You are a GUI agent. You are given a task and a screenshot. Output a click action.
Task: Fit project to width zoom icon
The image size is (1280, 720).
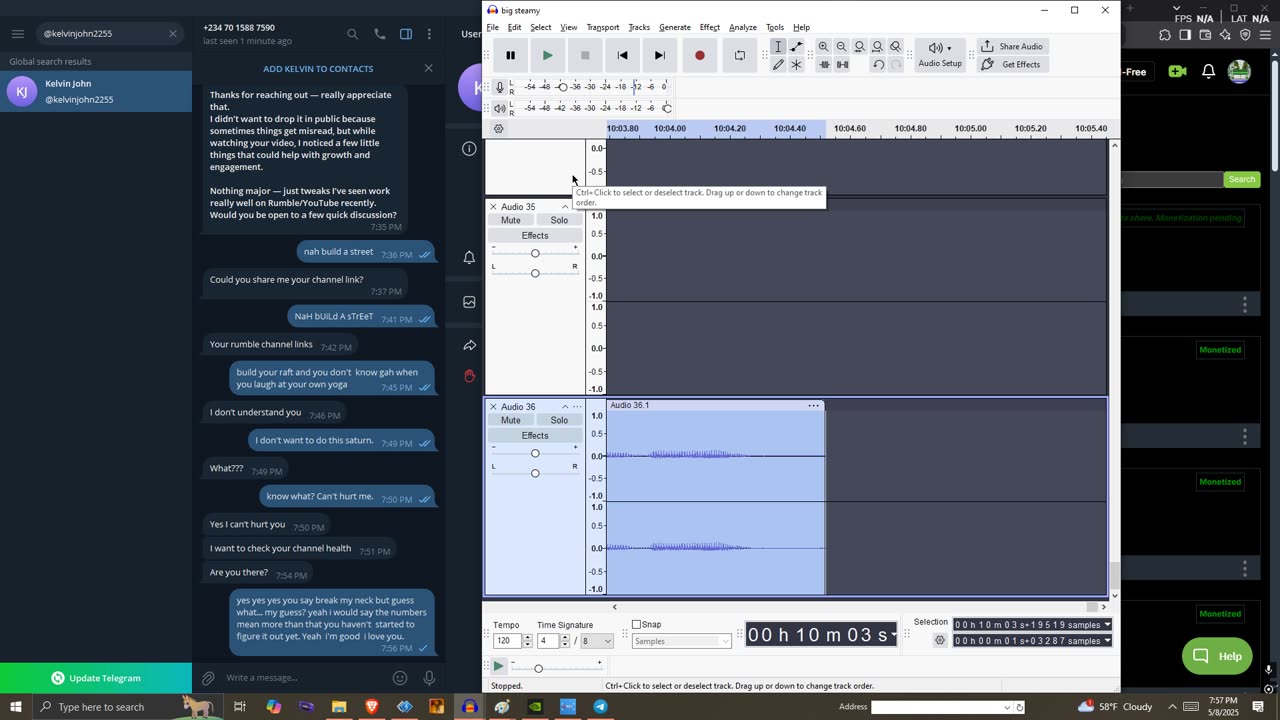point(877,47)
